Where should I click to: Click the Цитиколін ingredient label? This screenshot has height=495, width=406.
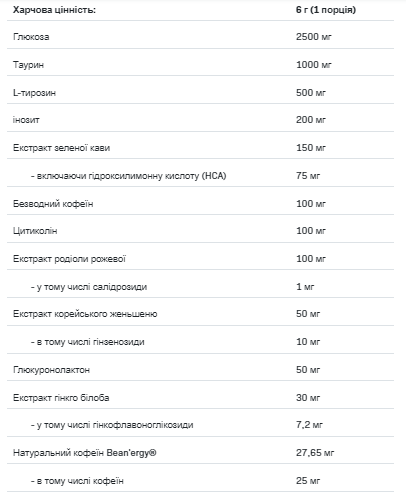coord(35,231)
